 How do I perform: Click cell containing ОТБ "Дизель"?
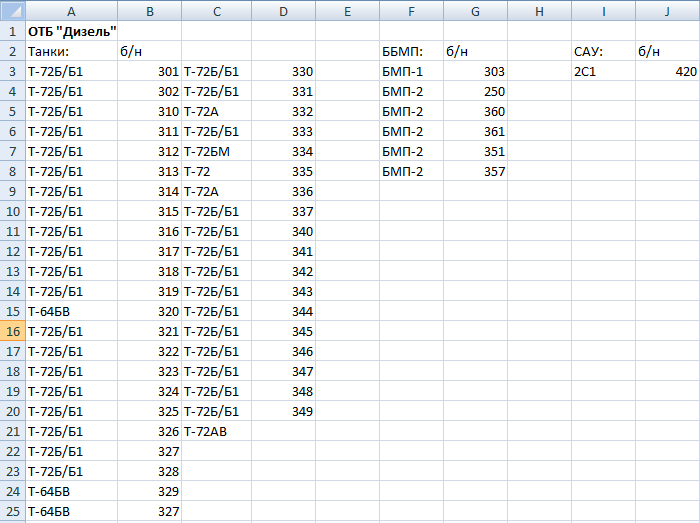point(72,31)
